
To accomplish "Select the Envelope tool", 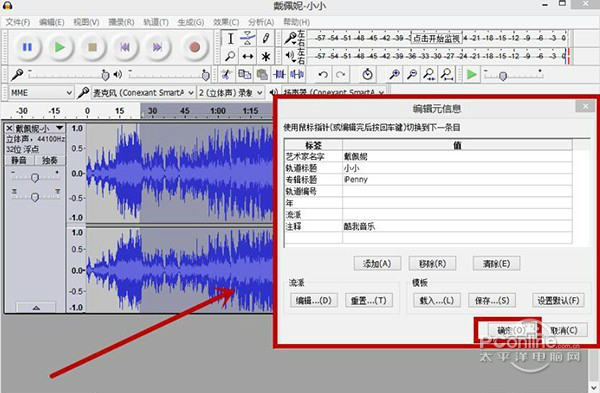I will point(248,38).
